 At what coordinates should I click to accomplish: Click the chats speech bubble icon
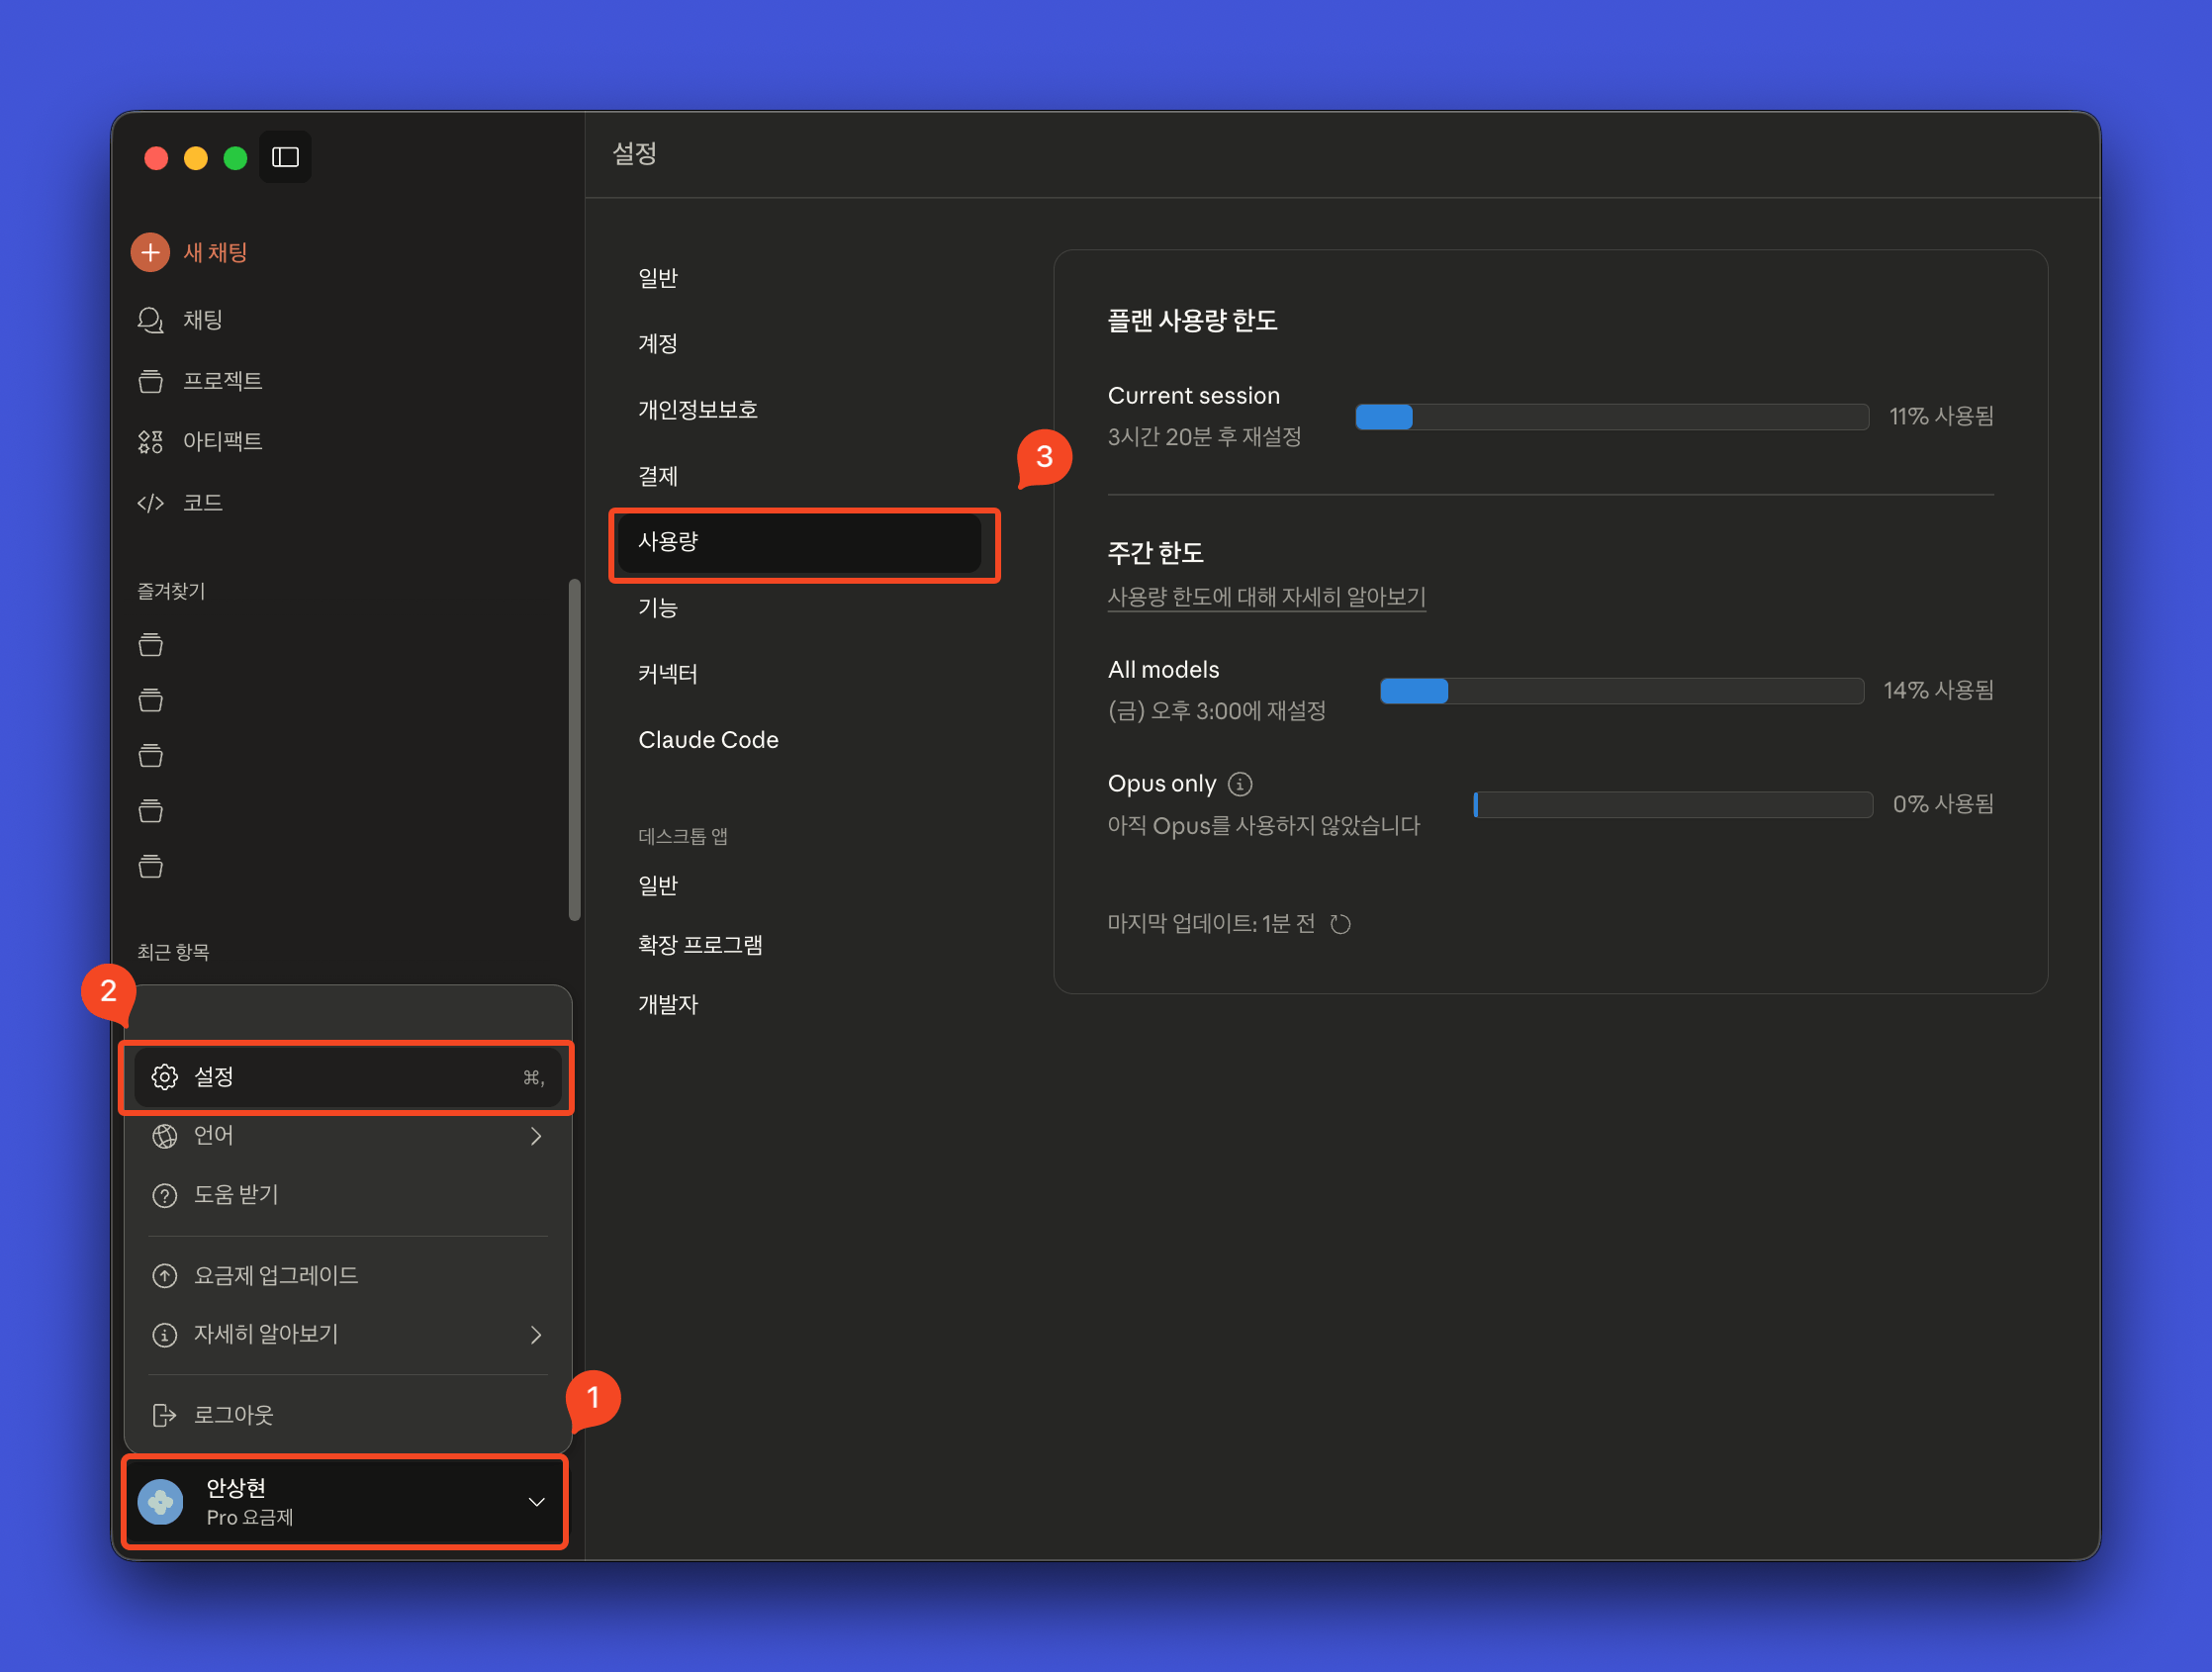coord(150,320)
